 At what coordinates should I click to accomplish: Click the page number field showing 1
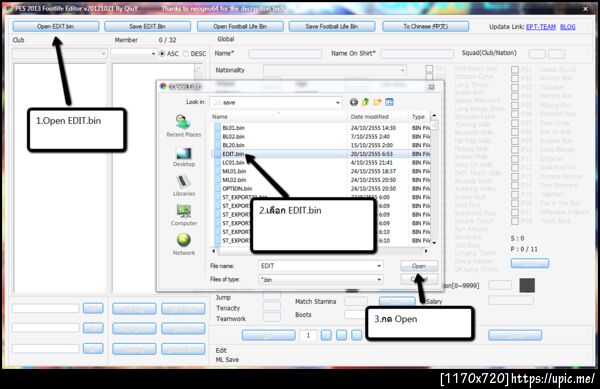click(x=308, y=335)
